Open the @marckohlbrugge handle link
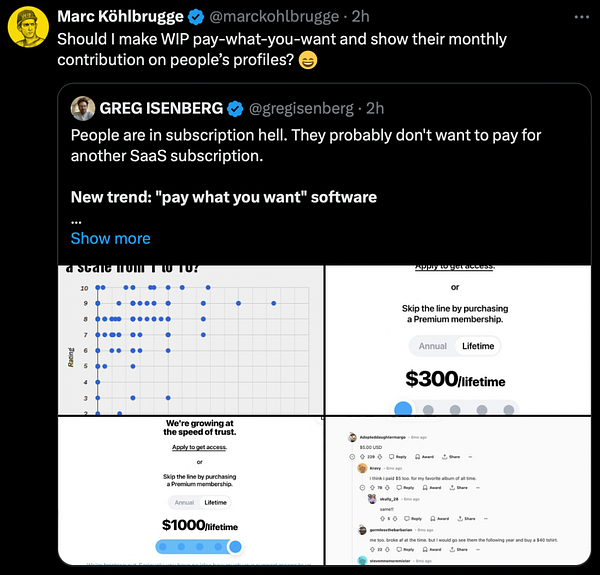This screenshot has width=600, height=575. click(274, 16)
